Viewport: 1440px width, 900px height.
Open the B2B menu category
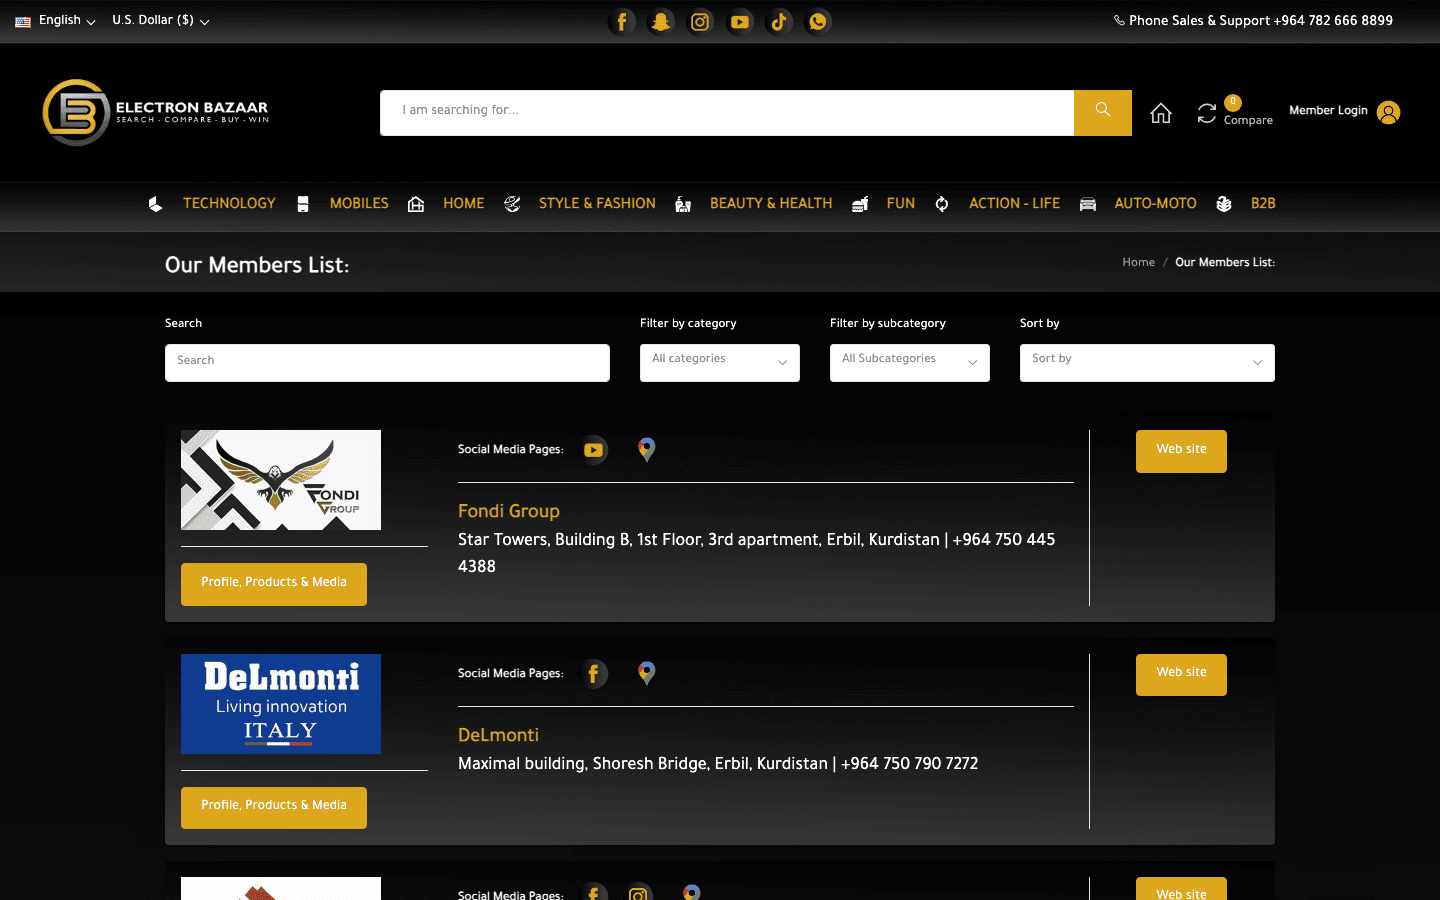(1263, 204)
